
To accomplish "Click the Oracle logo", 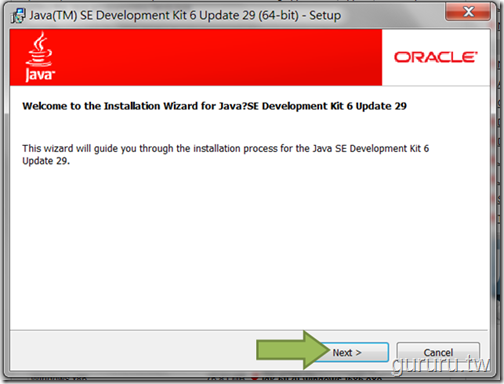I will click(436, 57).
